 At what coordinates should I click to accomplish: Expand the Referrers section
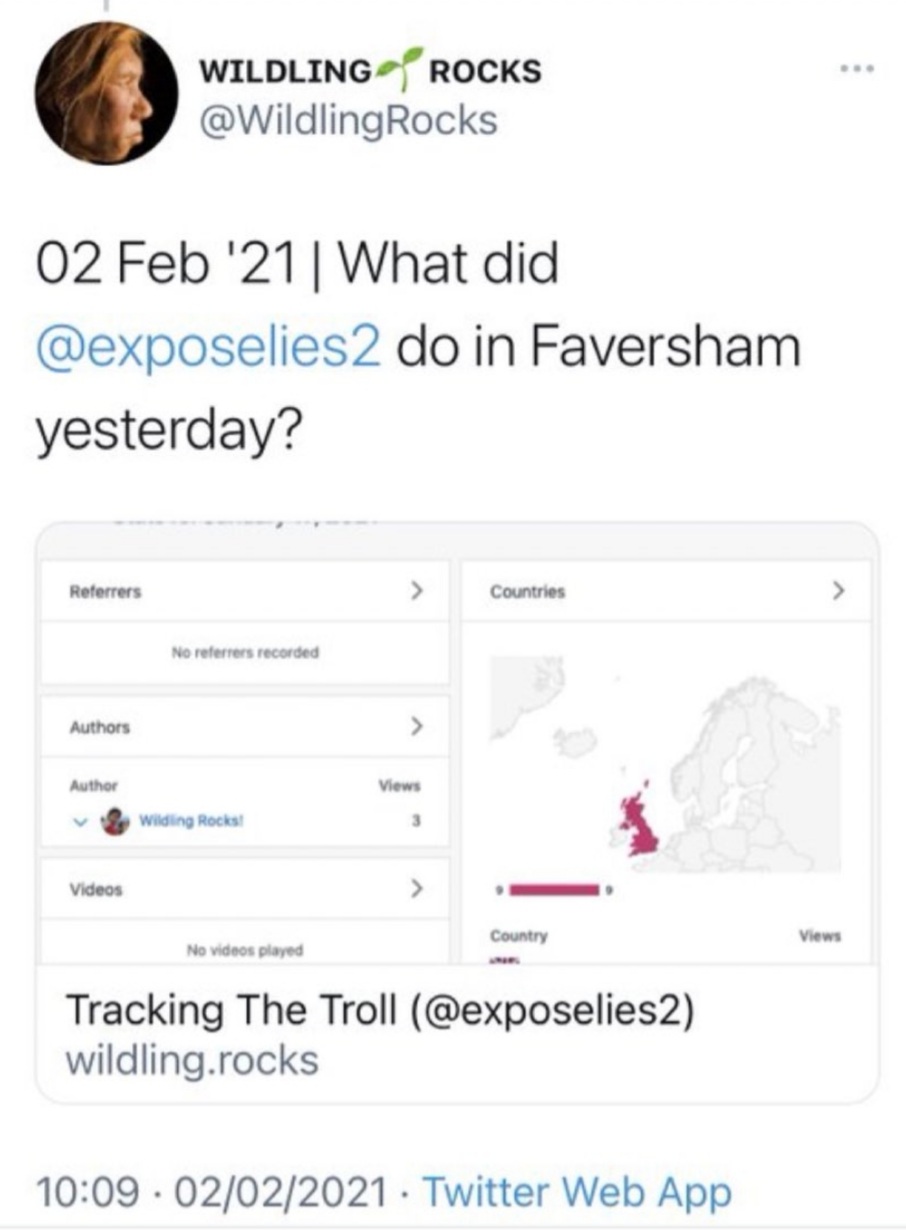[418, 591]
